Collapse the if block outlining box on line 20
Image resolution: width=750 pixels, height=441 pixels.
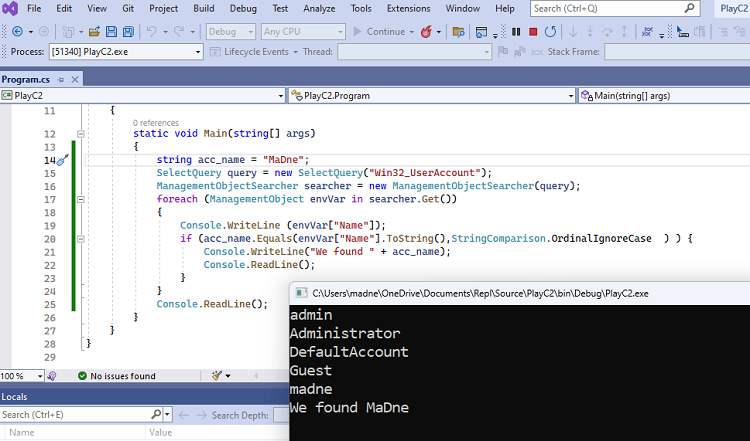81,239
